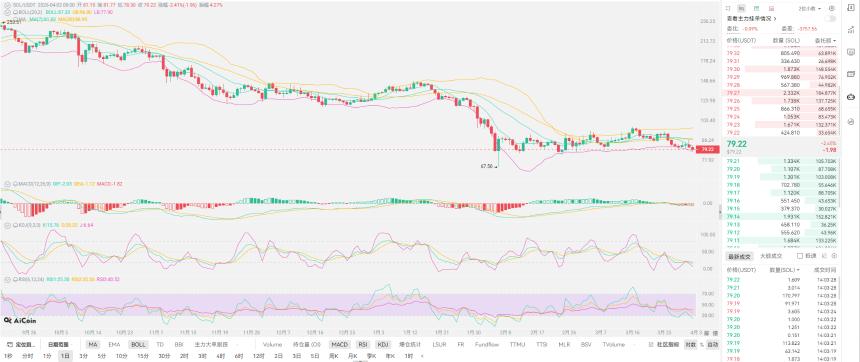
Task: Click the 79.27 ask row in order book
Action: point(781,93)
